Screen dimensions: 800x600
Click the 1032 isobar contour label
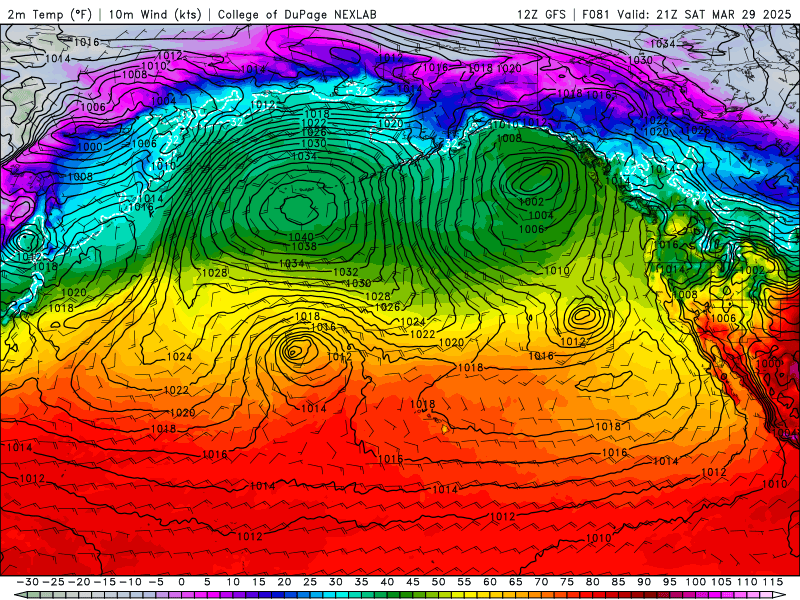pos(346,272)
